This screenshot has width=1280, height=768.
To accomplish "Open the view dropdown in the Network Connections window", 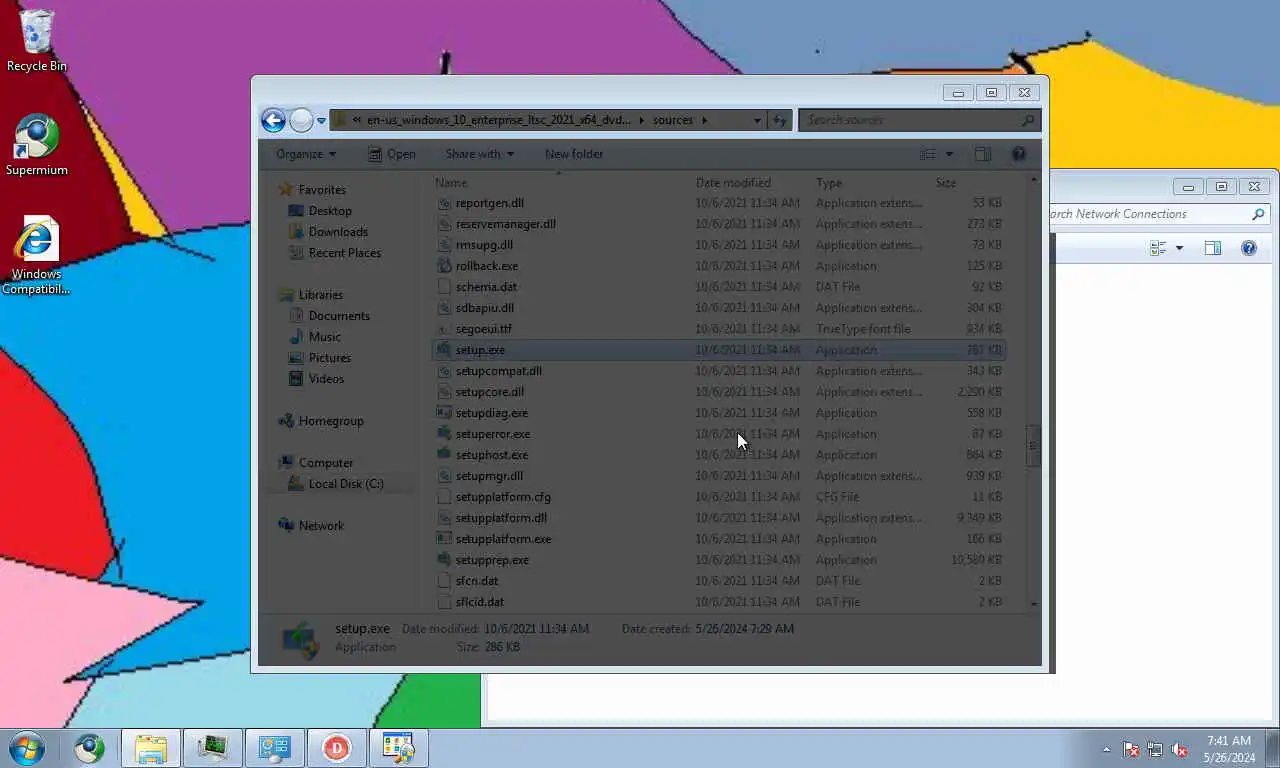I will (1179, 248).
